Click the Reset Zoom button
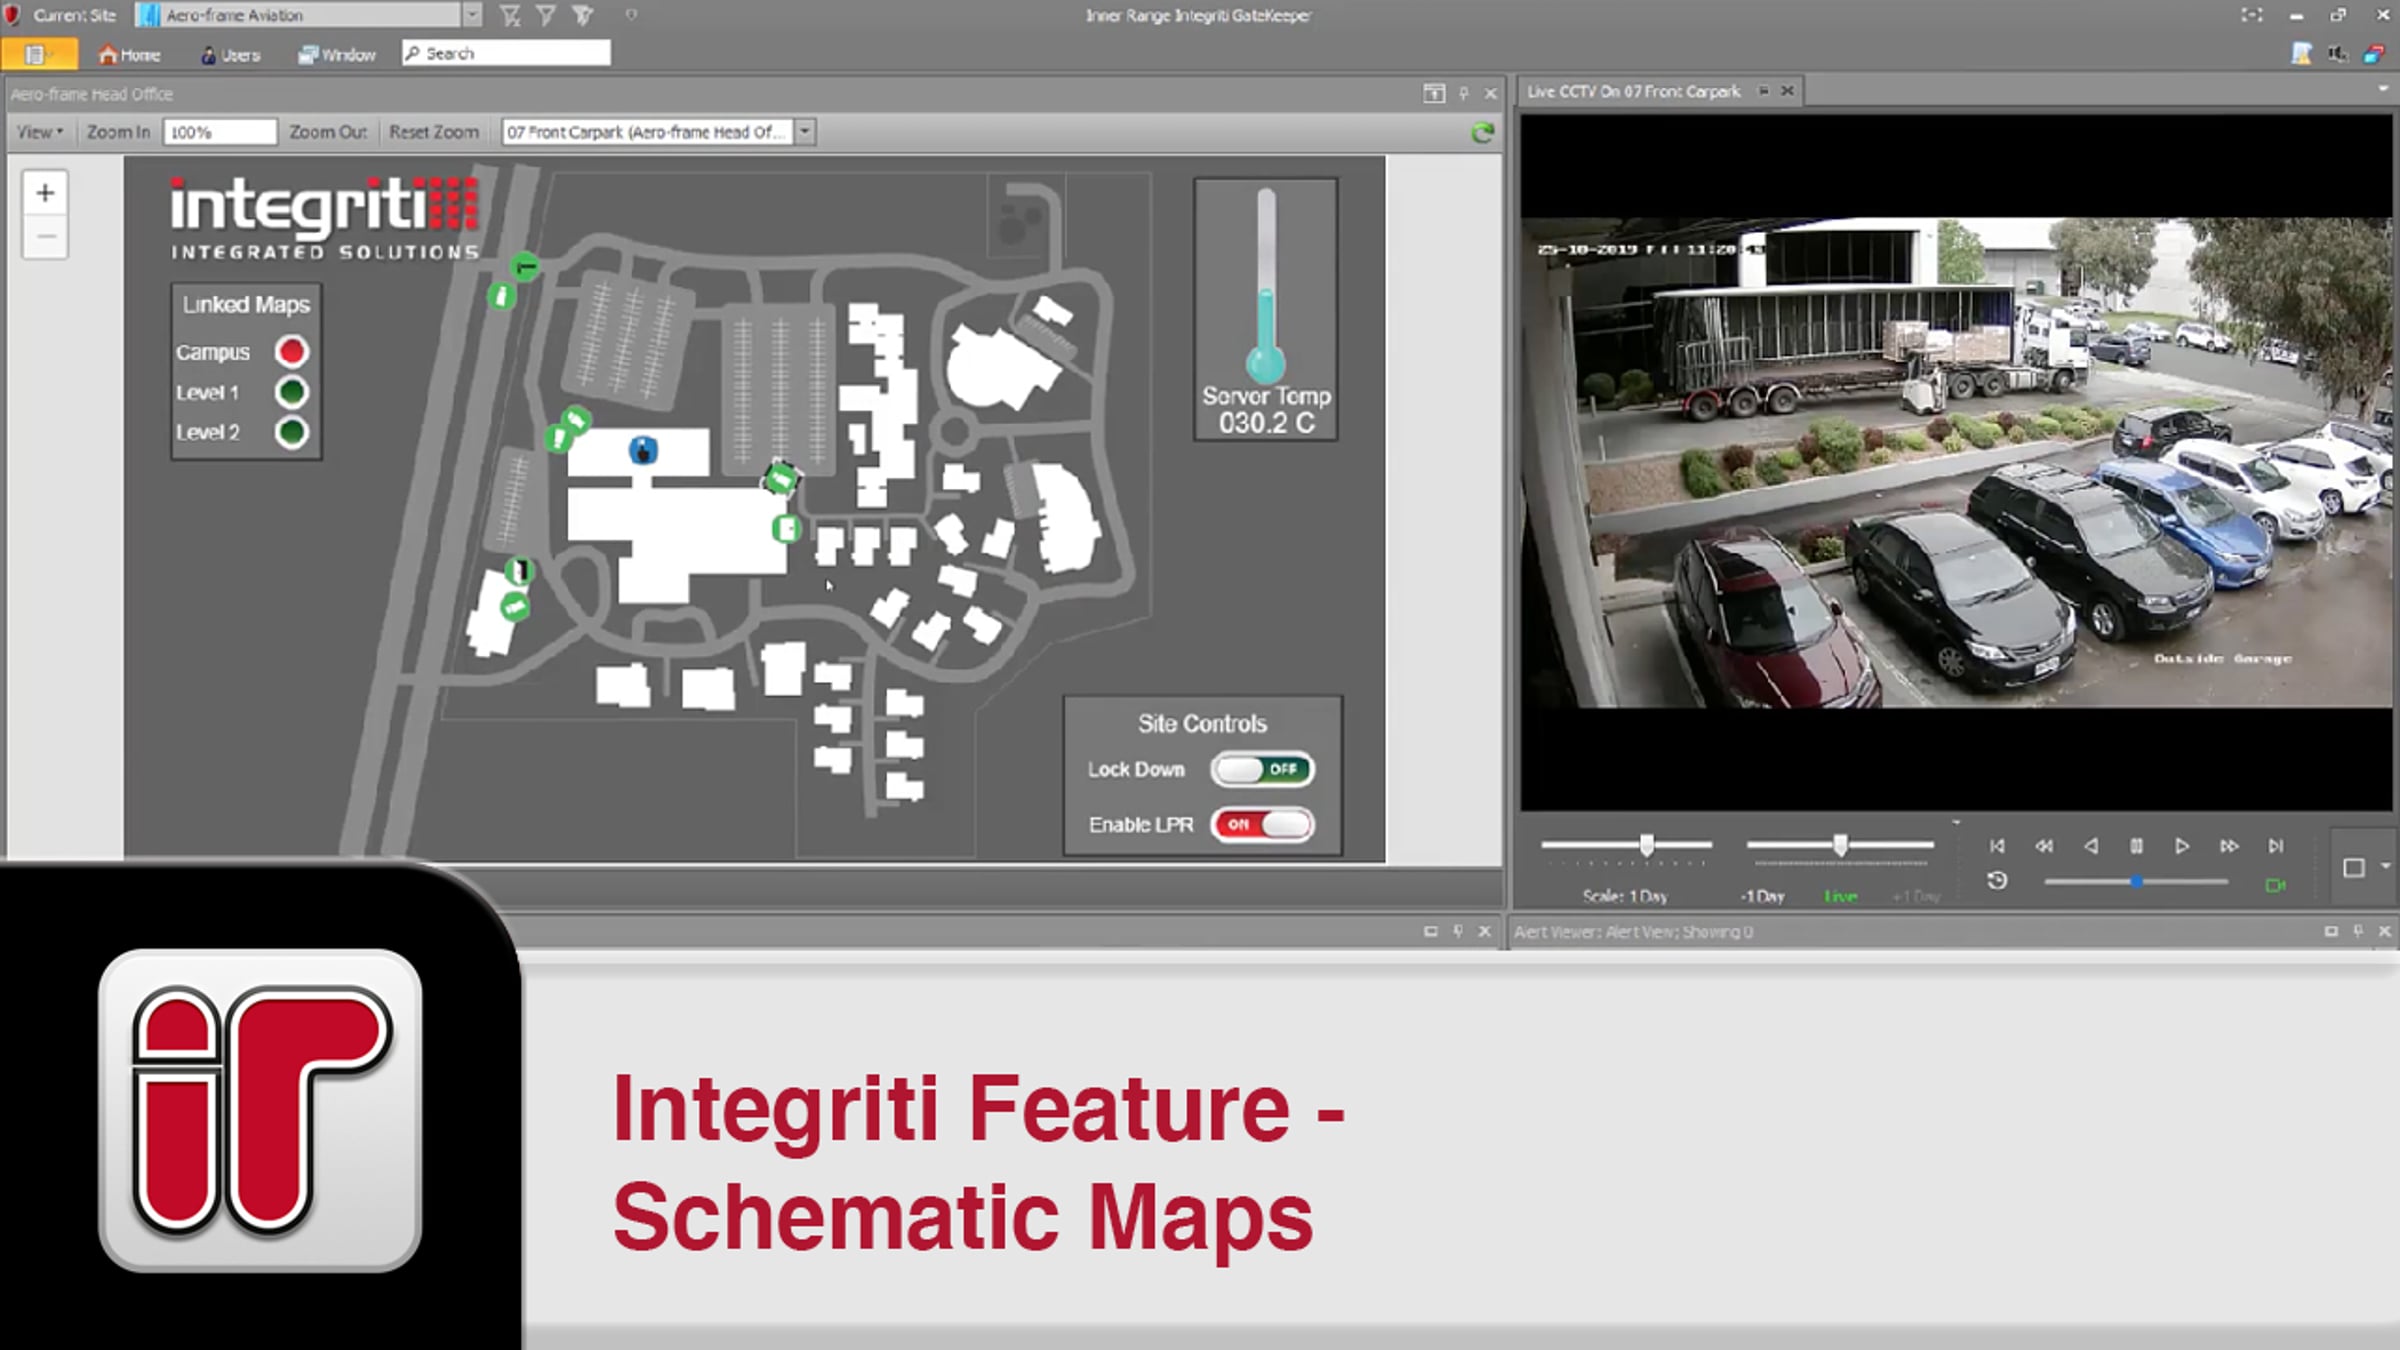This screenshot has width=2400, height=1350. pos(434,132)
